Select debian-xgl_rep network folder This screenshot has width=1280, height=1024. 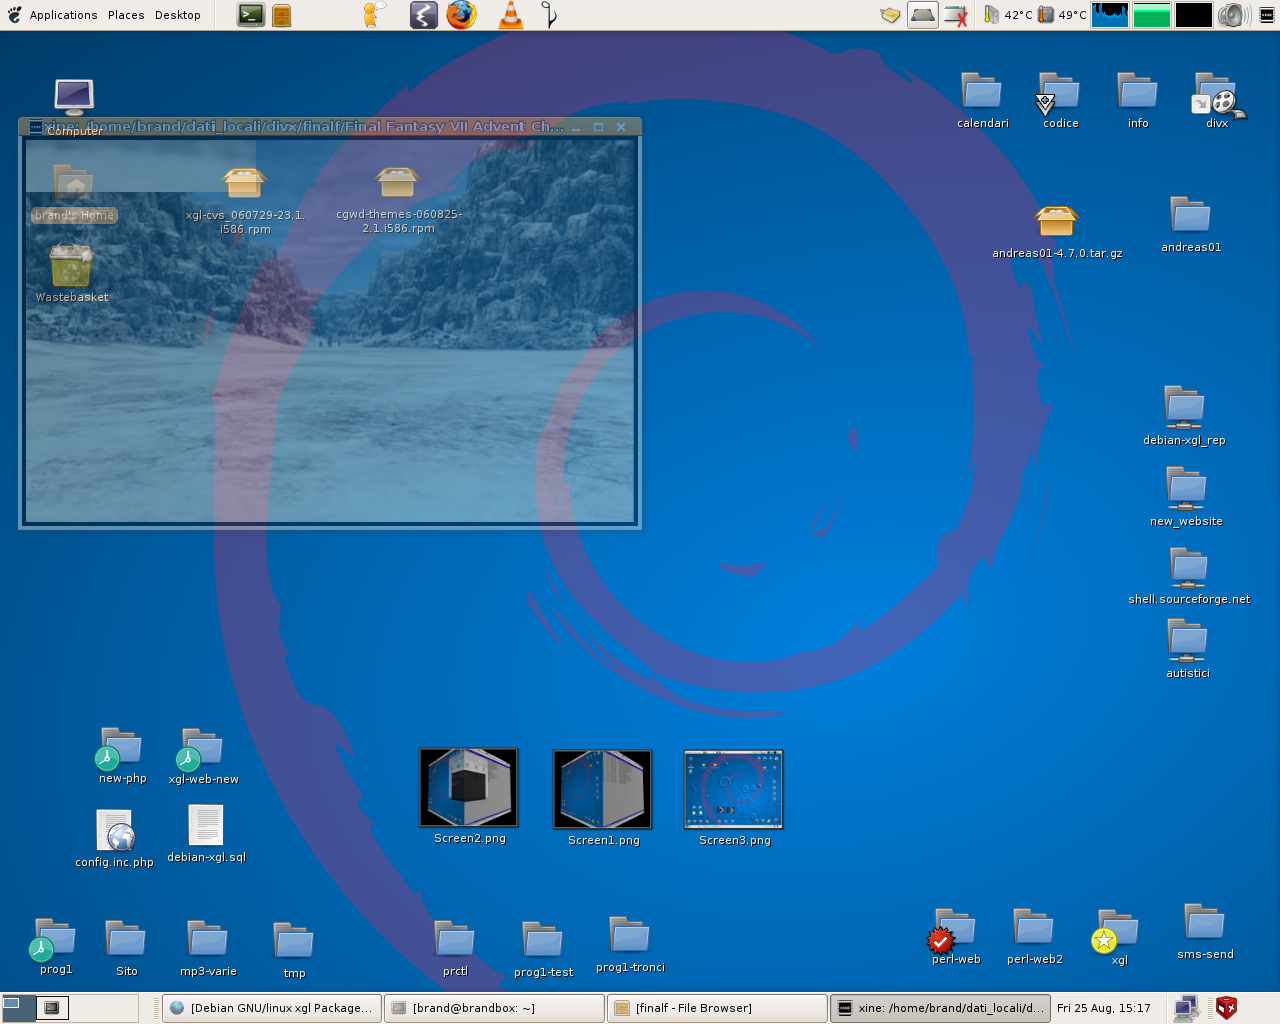[x=1185, y=415]
